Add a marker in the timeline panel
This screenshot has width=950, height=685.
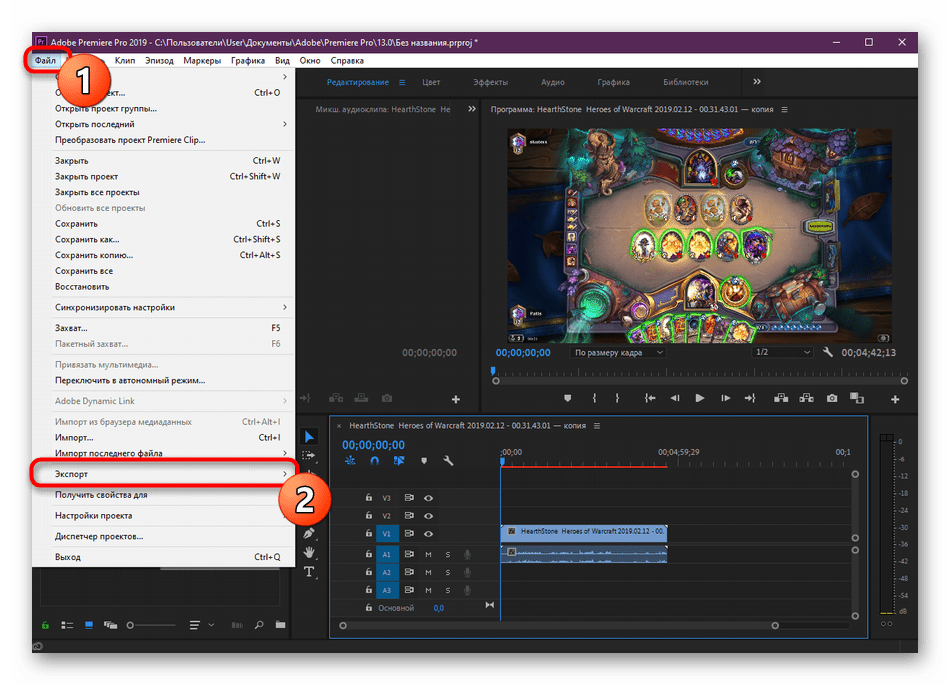[x=424, y=461]
